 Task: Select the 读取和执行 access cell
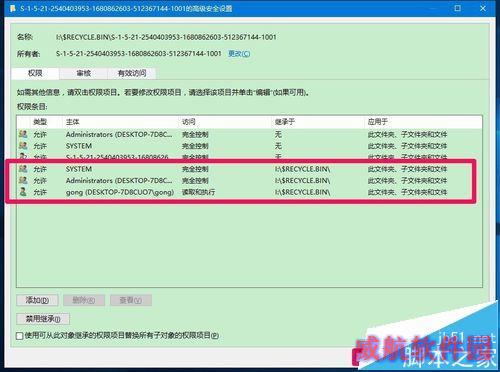[x=198, y=192]
